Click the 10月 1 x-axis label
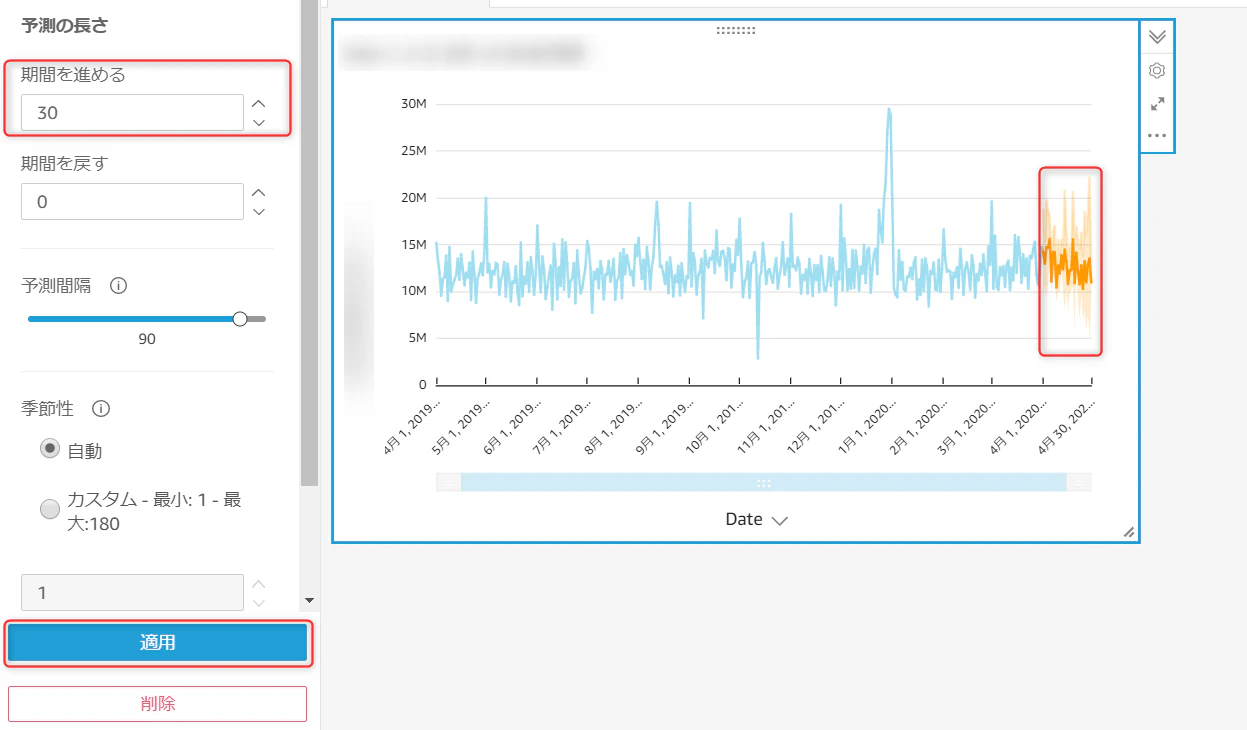The width and height of the screenshot is (1247, 730). (715, 430)
